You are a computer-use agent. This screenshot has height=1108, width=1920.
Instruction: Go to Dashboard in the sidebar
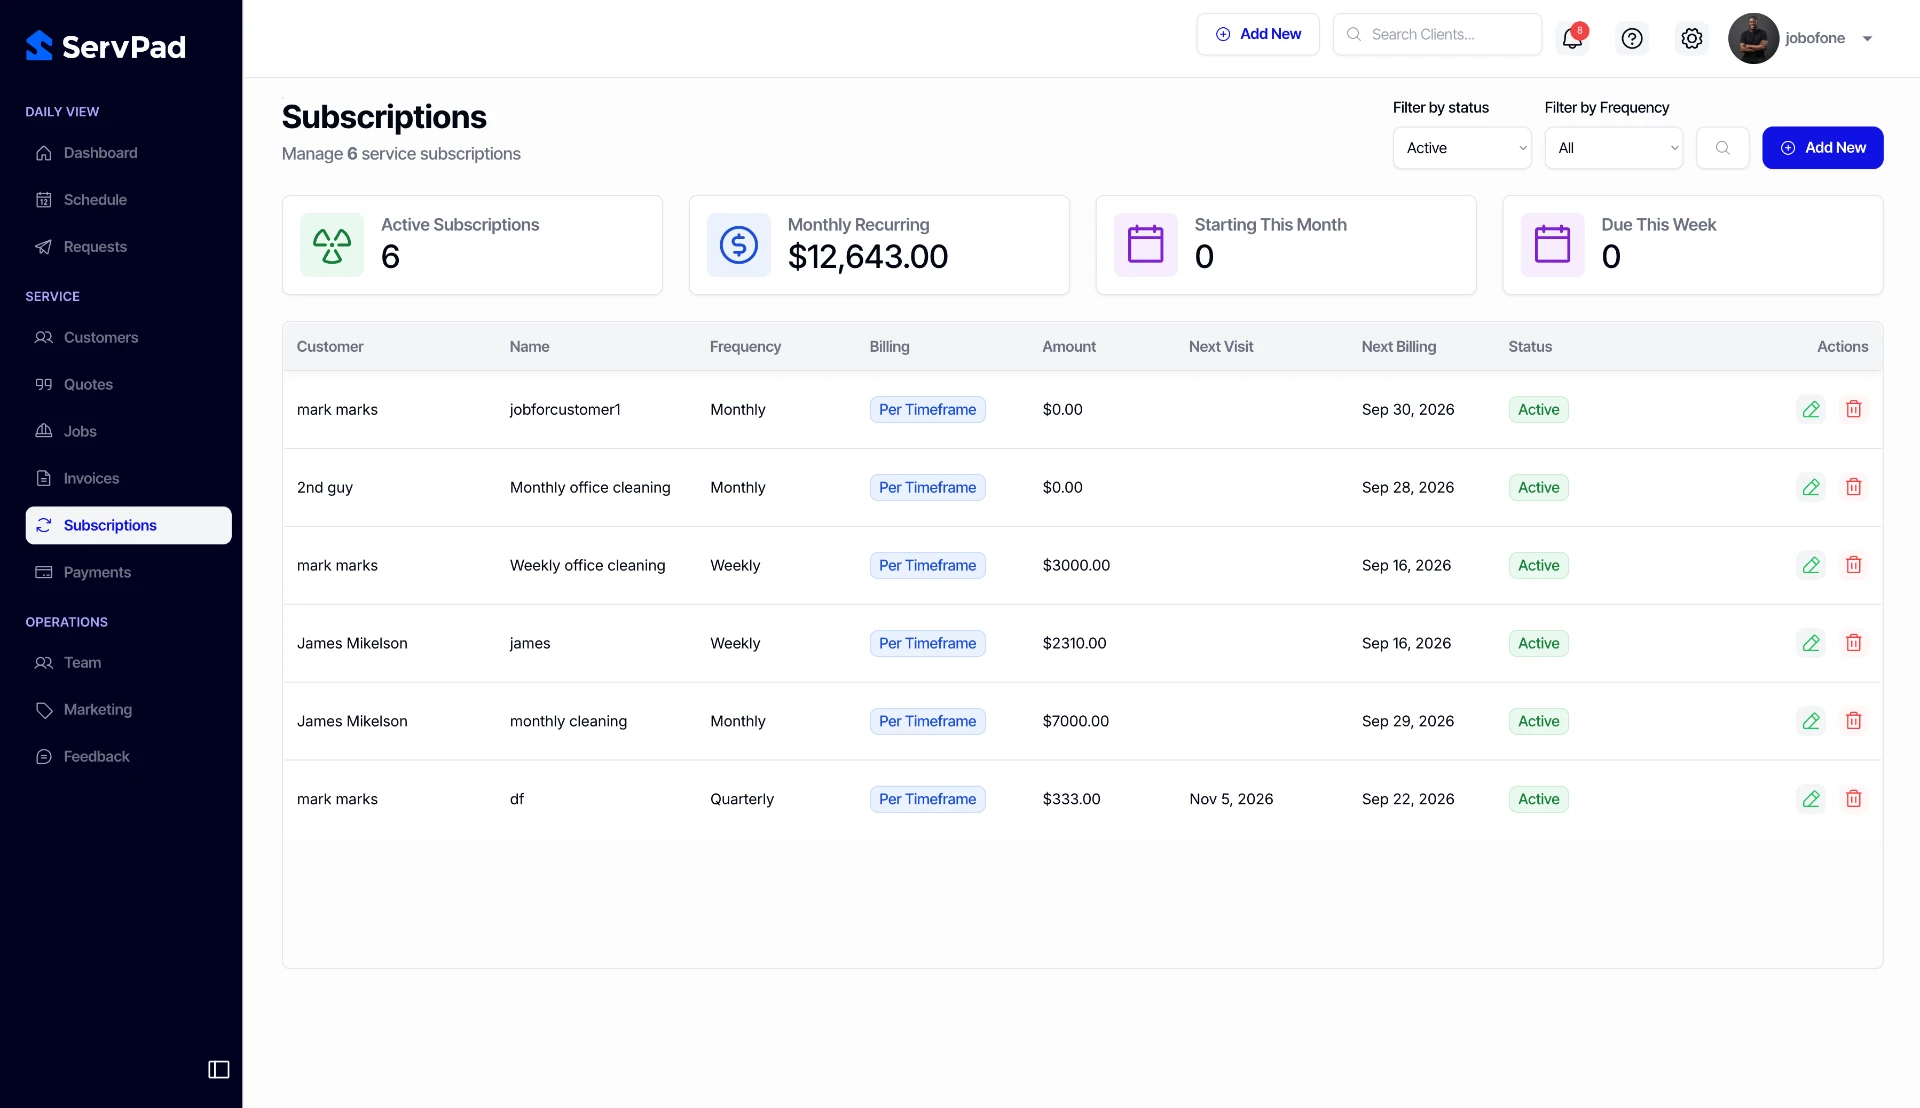click(128, 153)
